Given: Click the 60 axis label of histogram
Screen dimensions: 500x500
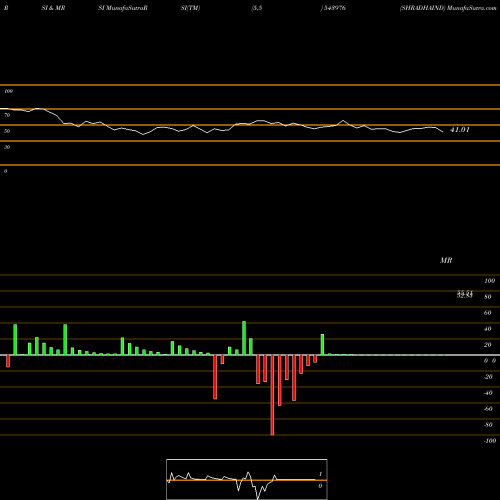Looking at the screenshot, I should (x=487, y=313).
